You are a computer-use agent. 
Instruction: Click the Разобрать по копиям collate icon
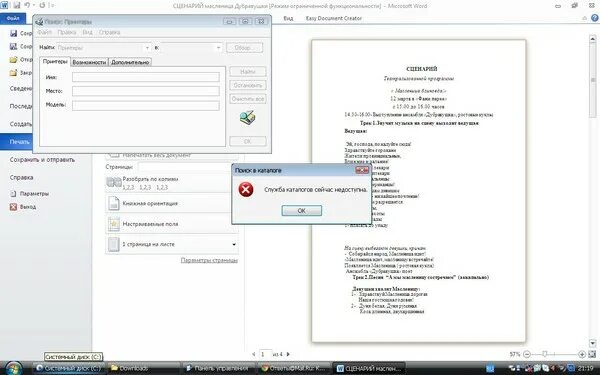tap(114, 183)
